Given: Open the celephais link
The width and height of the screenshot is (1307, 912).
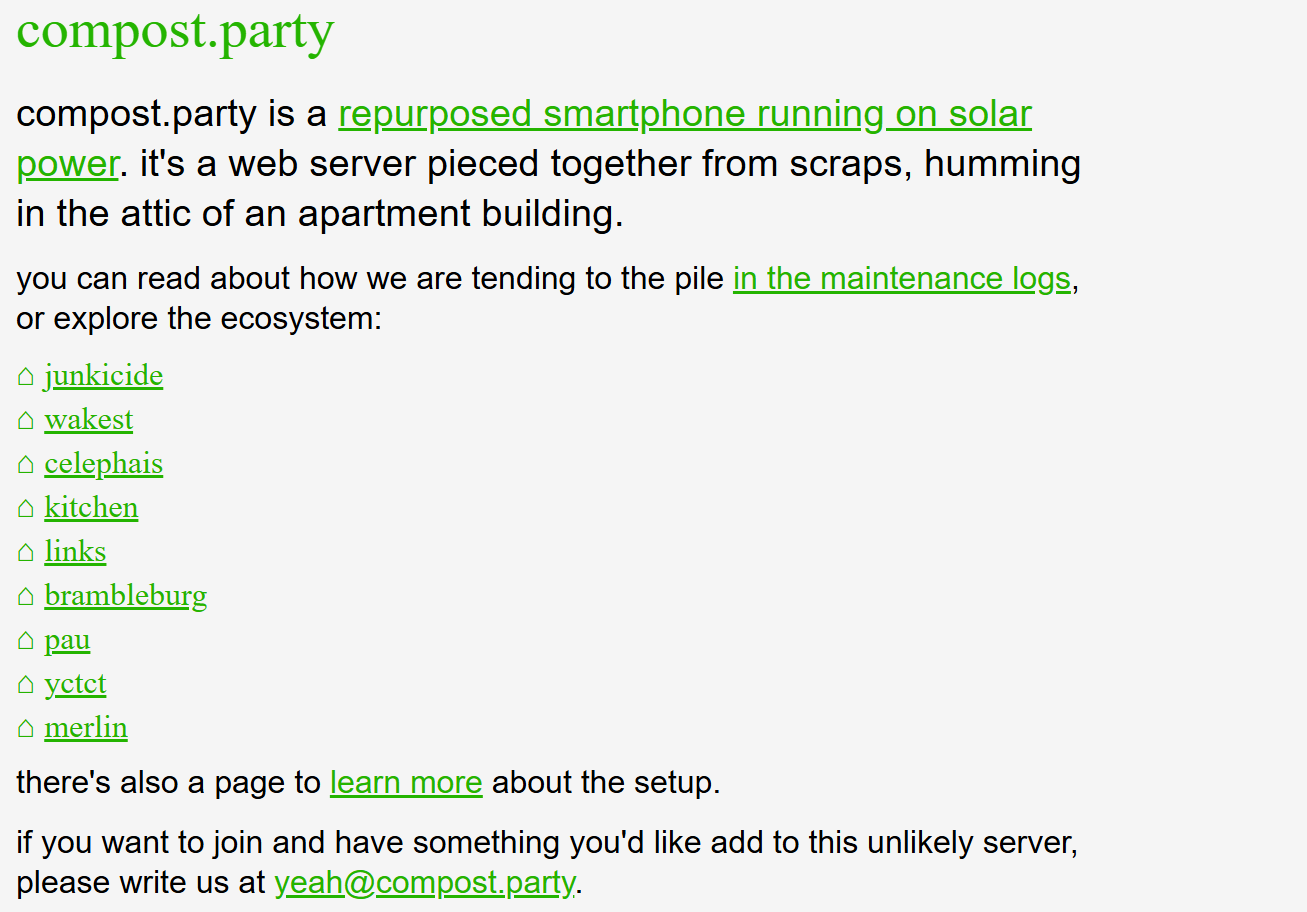Looking at the screenshot, I should [x=104, y=464].
